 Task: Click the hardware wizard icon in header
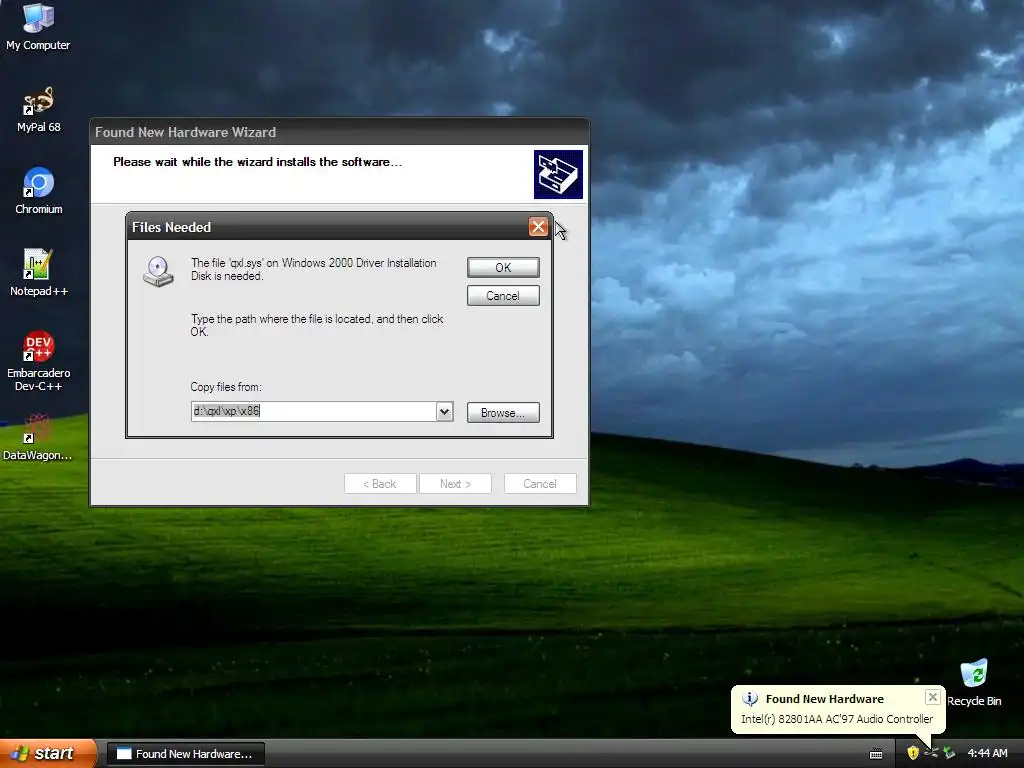click(558, 174)
